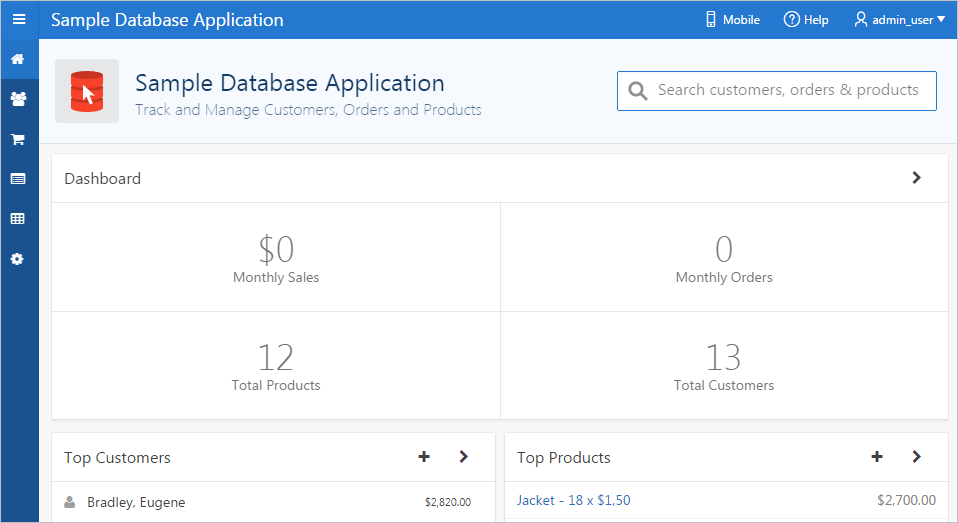The image size is (958, 523).
Task: Click the Mobile link in header
Action: click(732, 20)
